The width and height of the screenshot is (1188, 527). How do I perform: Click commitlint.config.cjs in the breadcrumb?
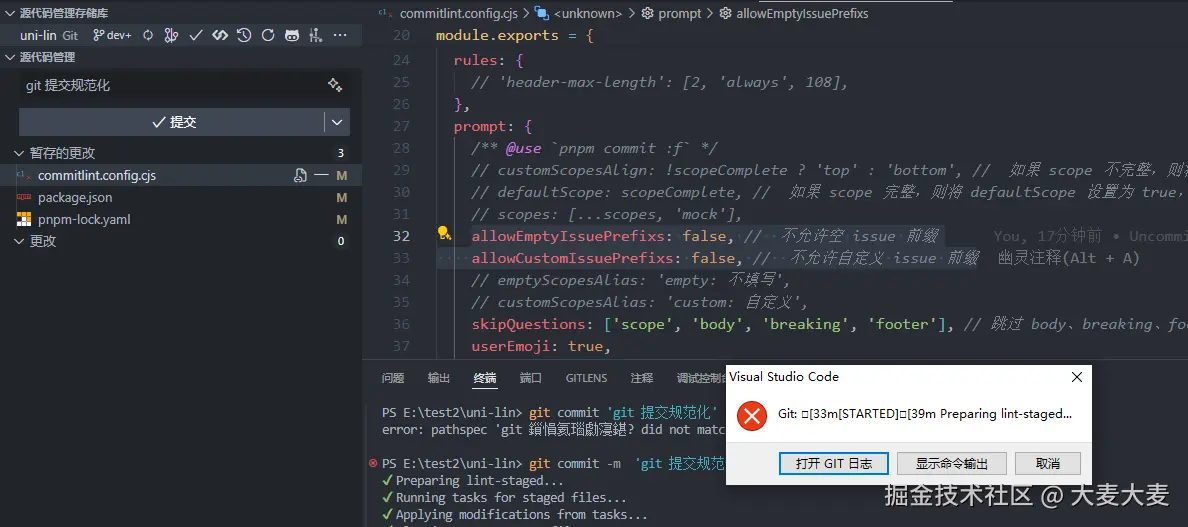coord(458,14)
